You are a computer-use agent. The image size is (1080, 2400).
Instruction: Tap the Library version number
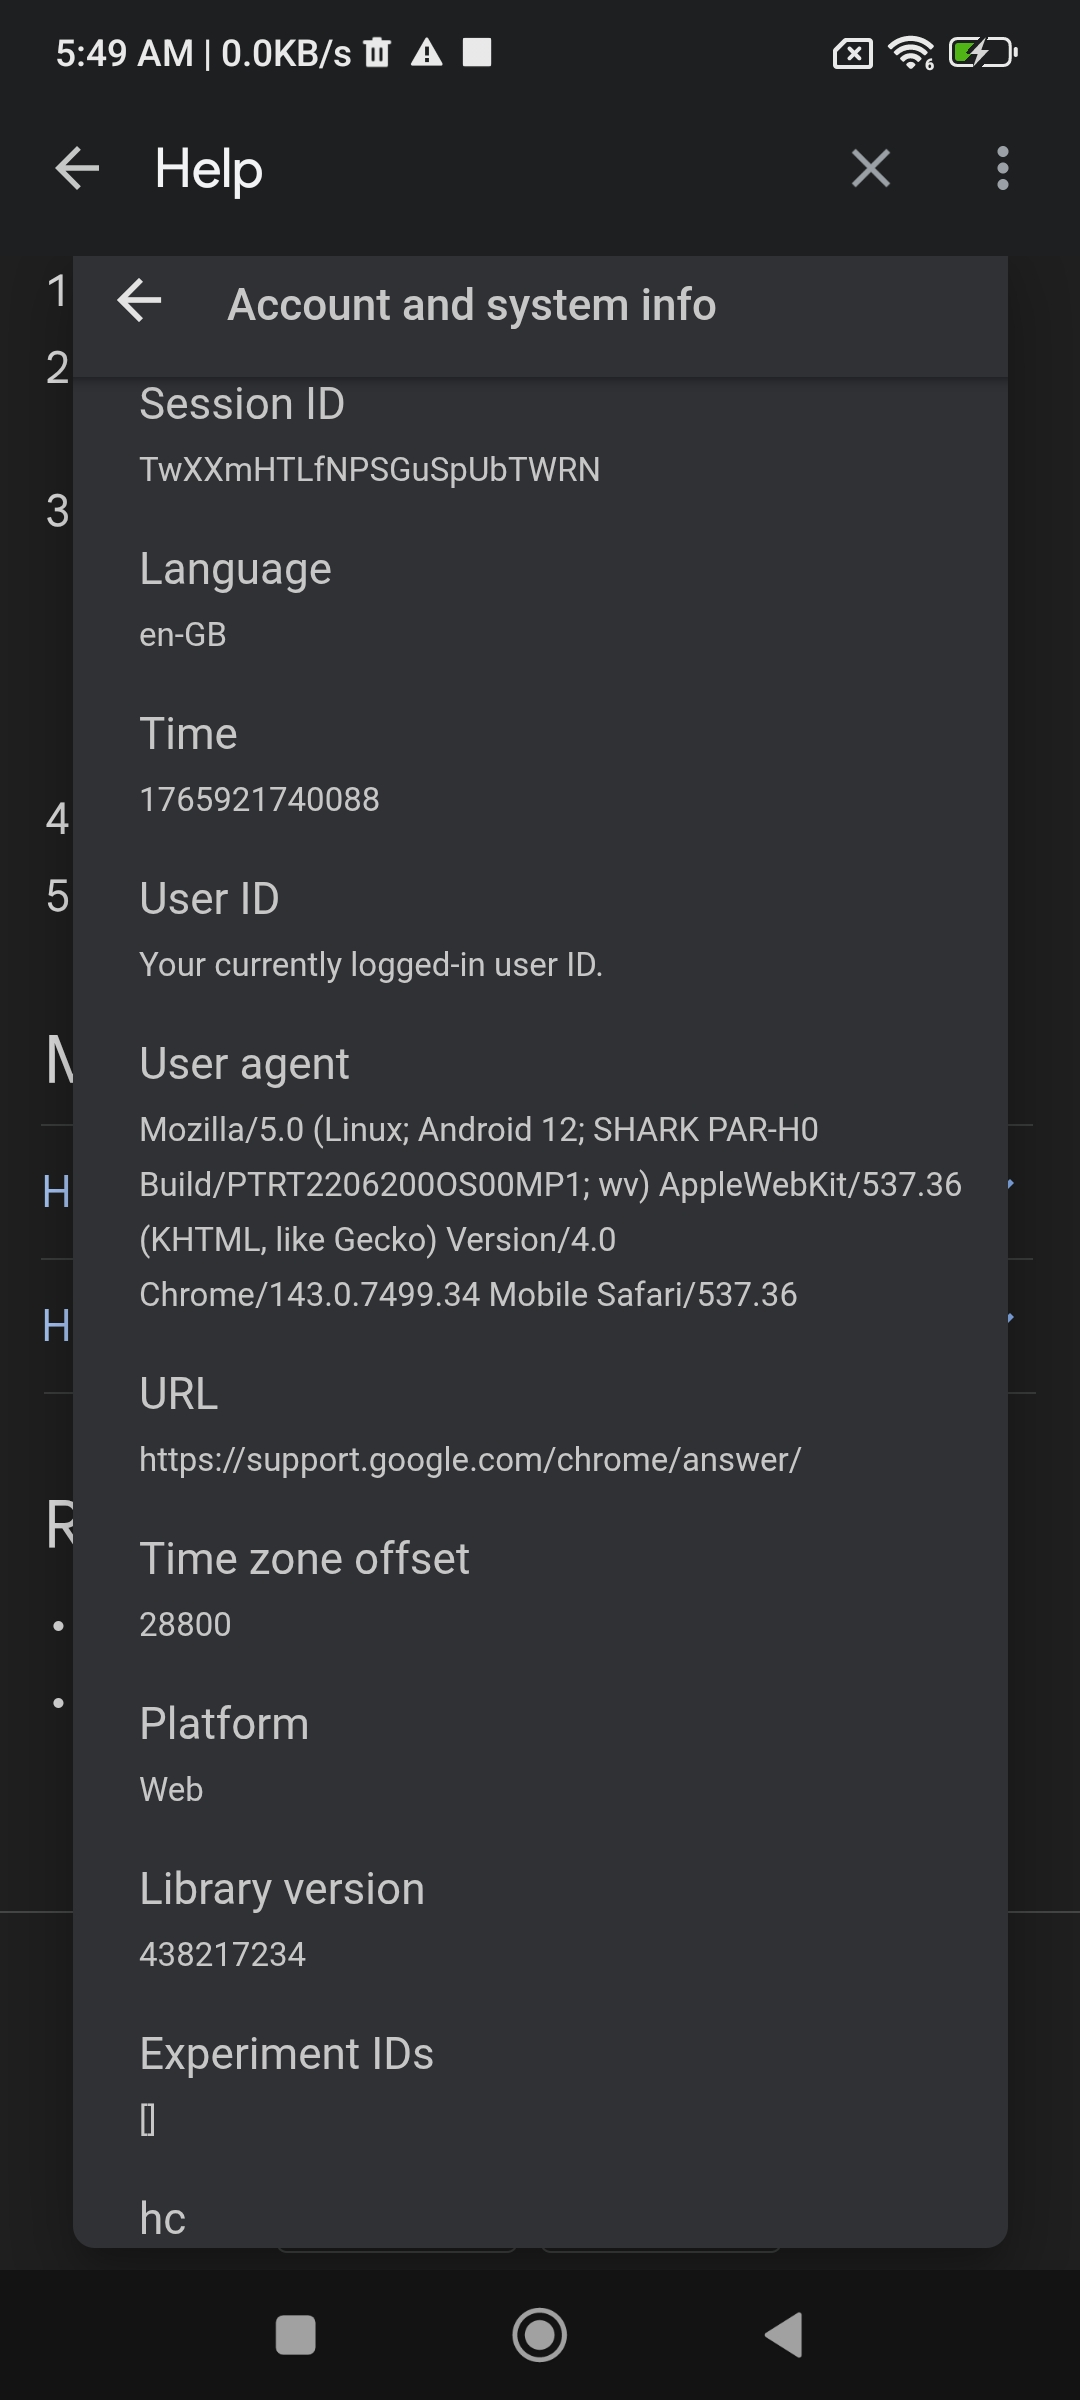(x=222, y=1954)
